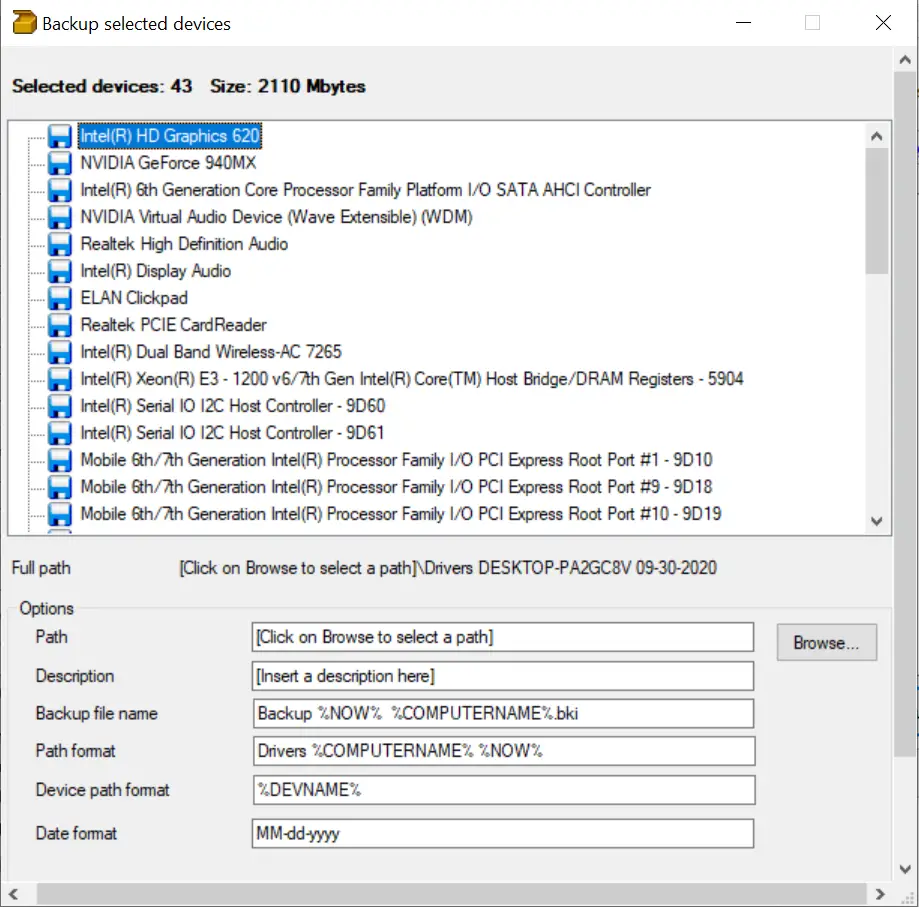
Task: Click the Description text field
Action: [502, 676]
